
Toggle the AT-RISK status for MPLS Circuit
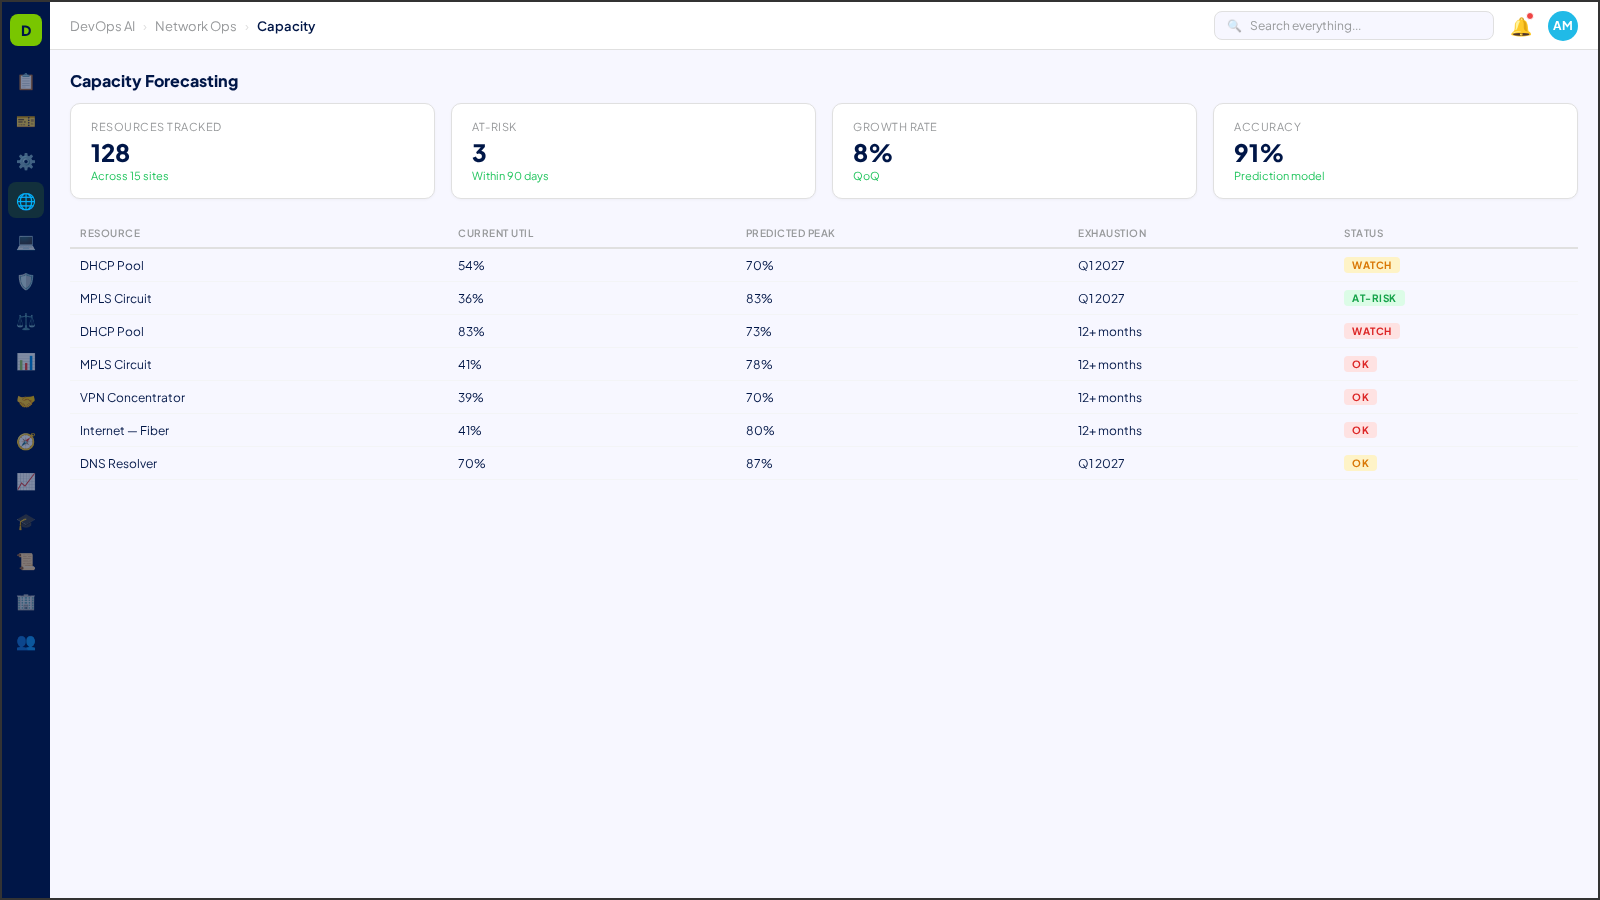(x=1375, y=298)
